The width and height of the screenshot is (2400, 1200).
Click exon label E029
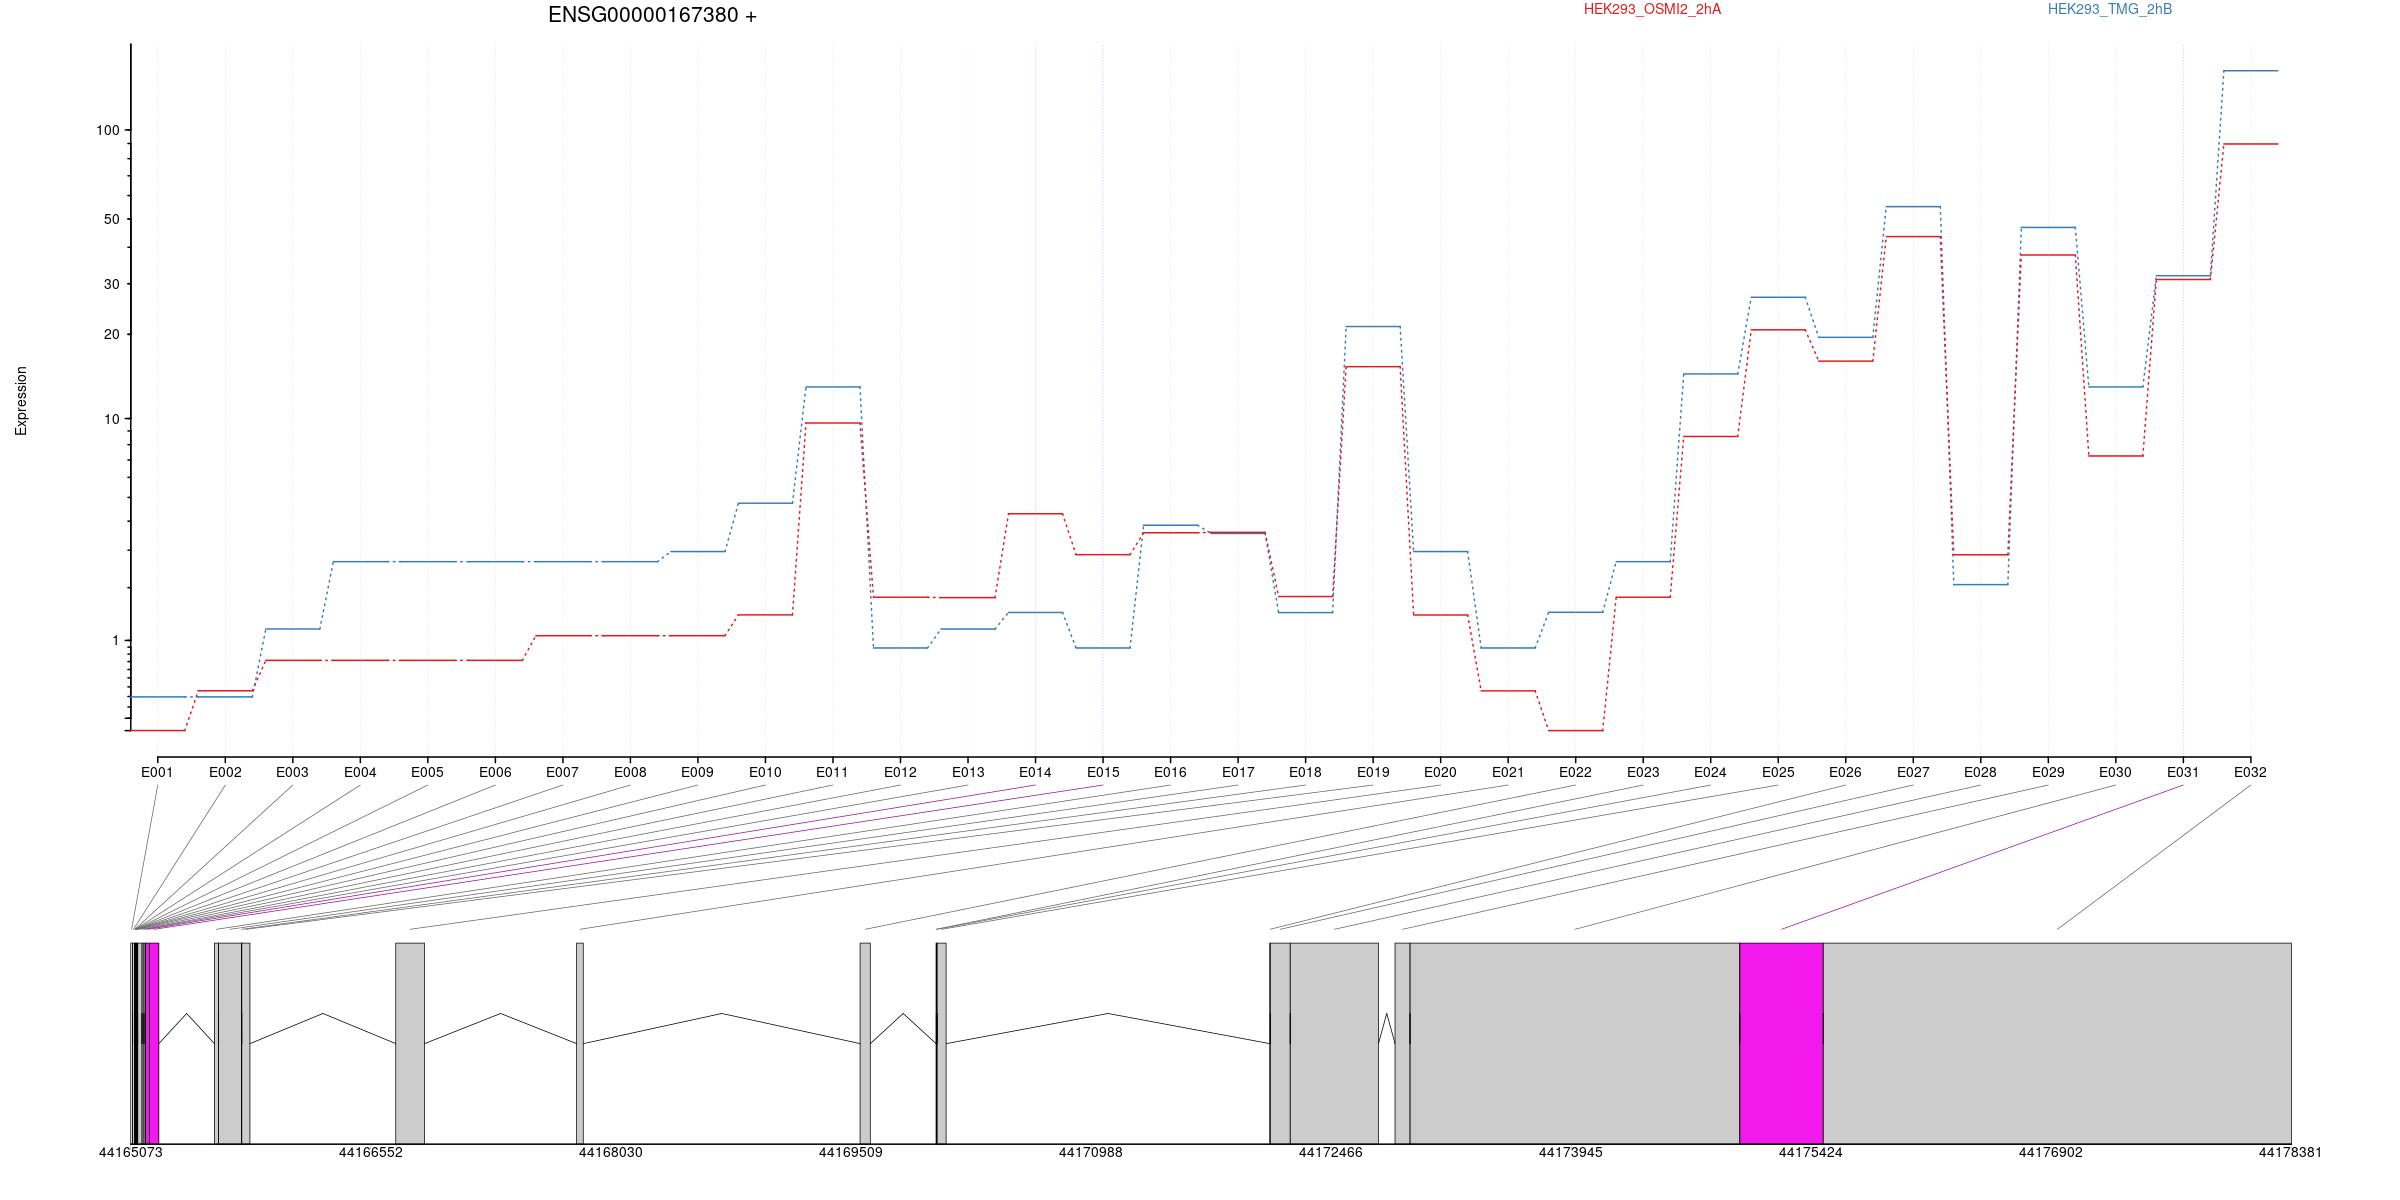pos(2048,772)
